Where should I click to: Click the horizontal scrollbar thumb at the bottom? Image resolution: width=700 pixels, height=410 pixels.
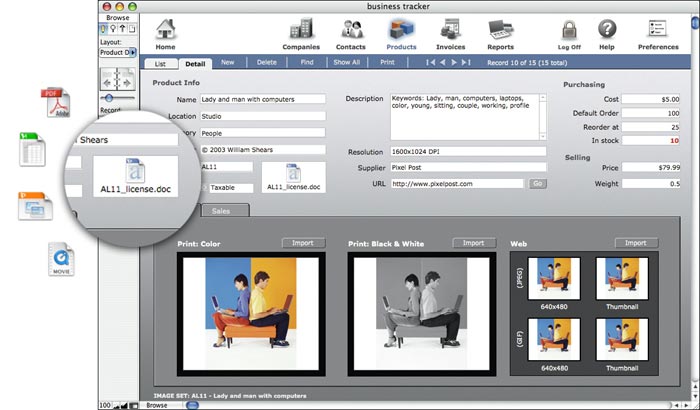pos(192,406)
